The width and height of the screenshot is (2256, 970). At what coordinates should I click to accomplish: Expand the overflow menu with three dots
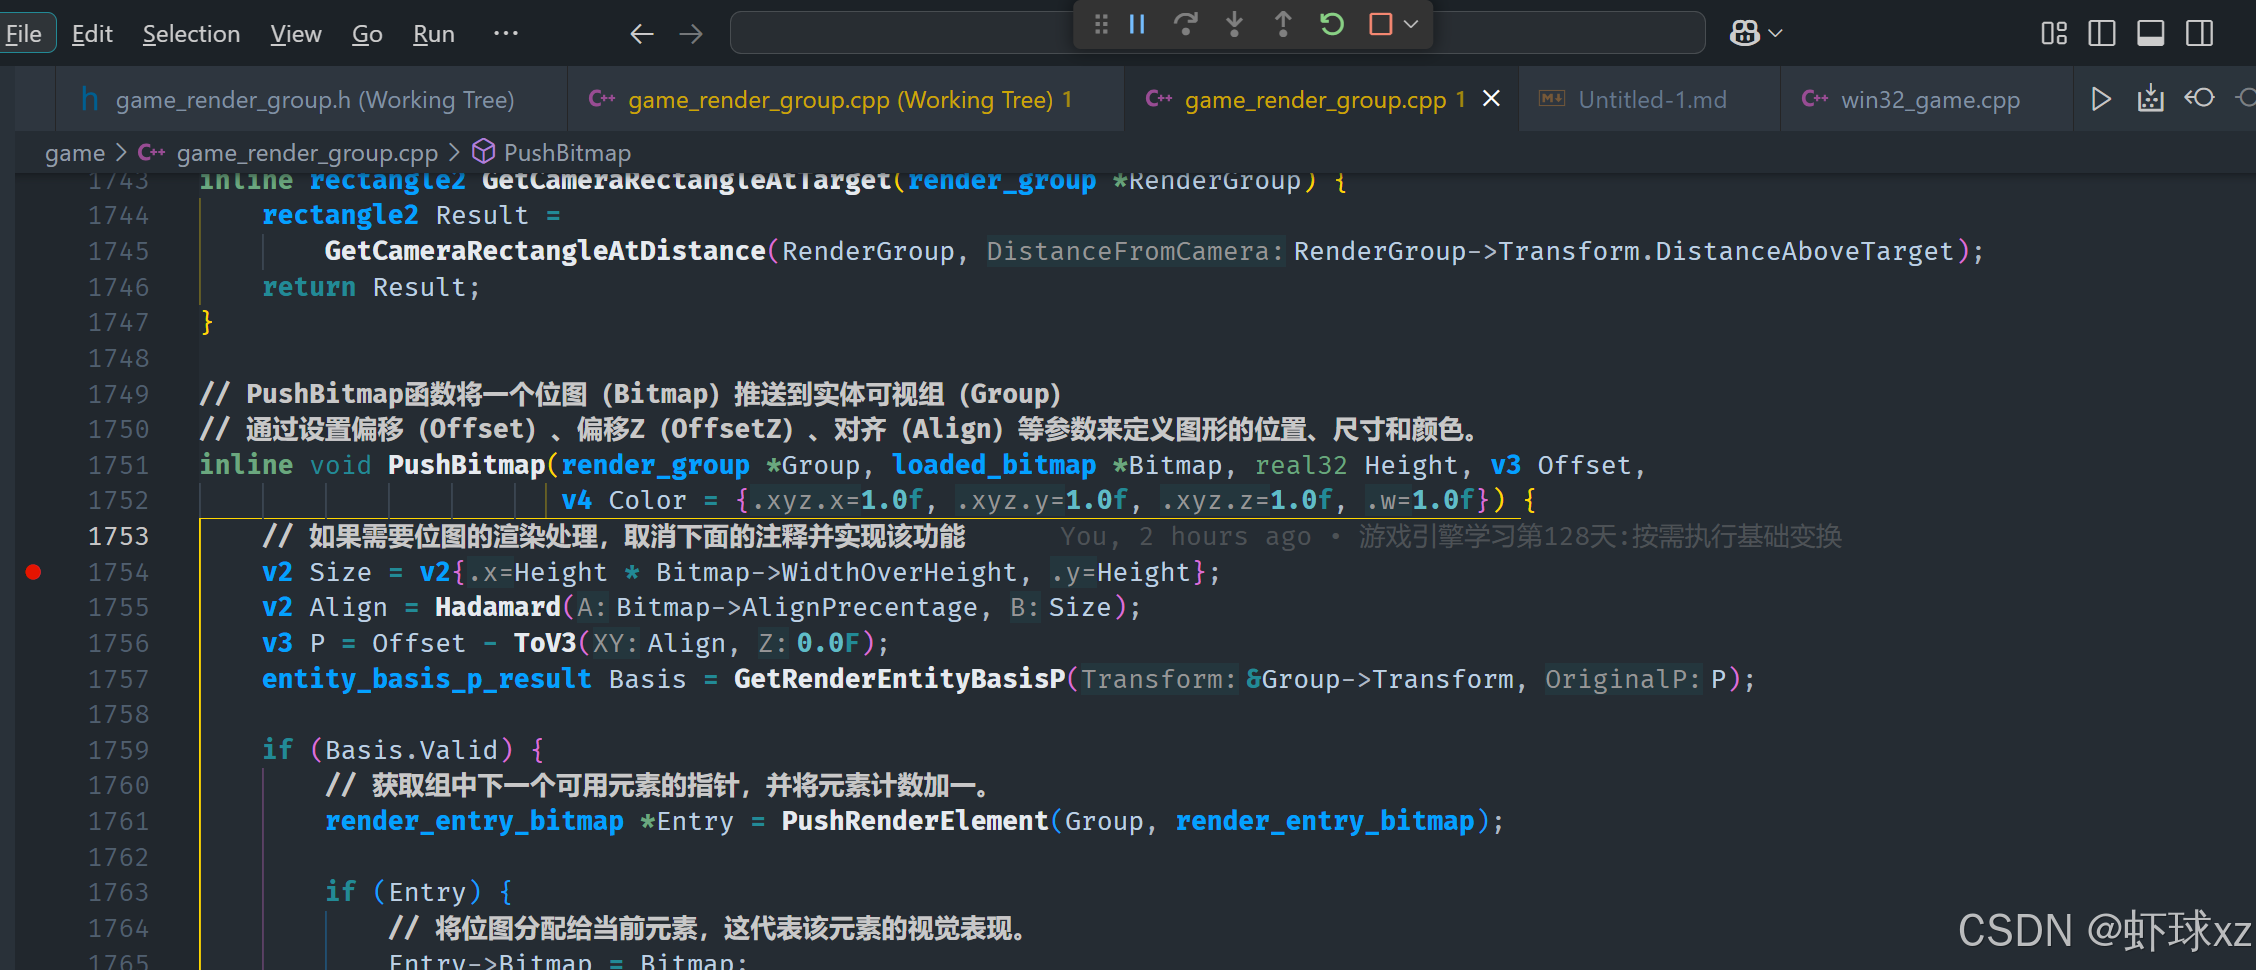[506, 34]
